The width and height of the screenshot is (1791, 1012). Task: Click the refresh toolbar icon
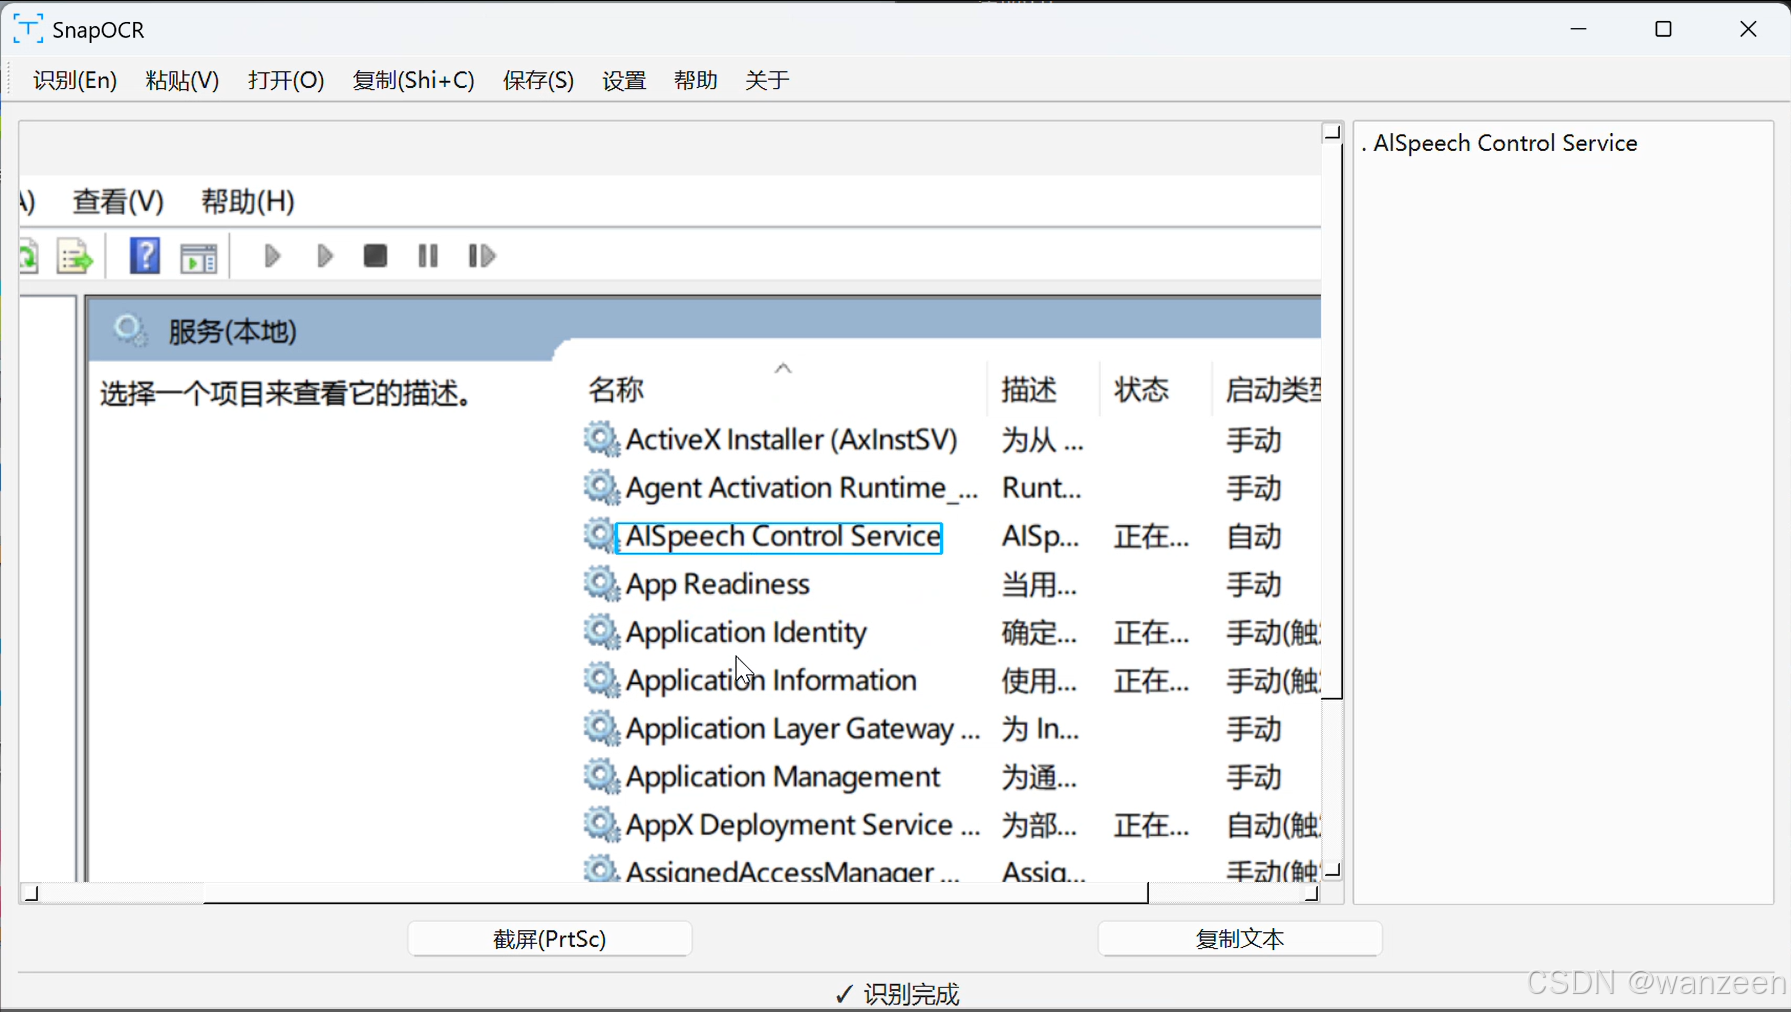29,257
